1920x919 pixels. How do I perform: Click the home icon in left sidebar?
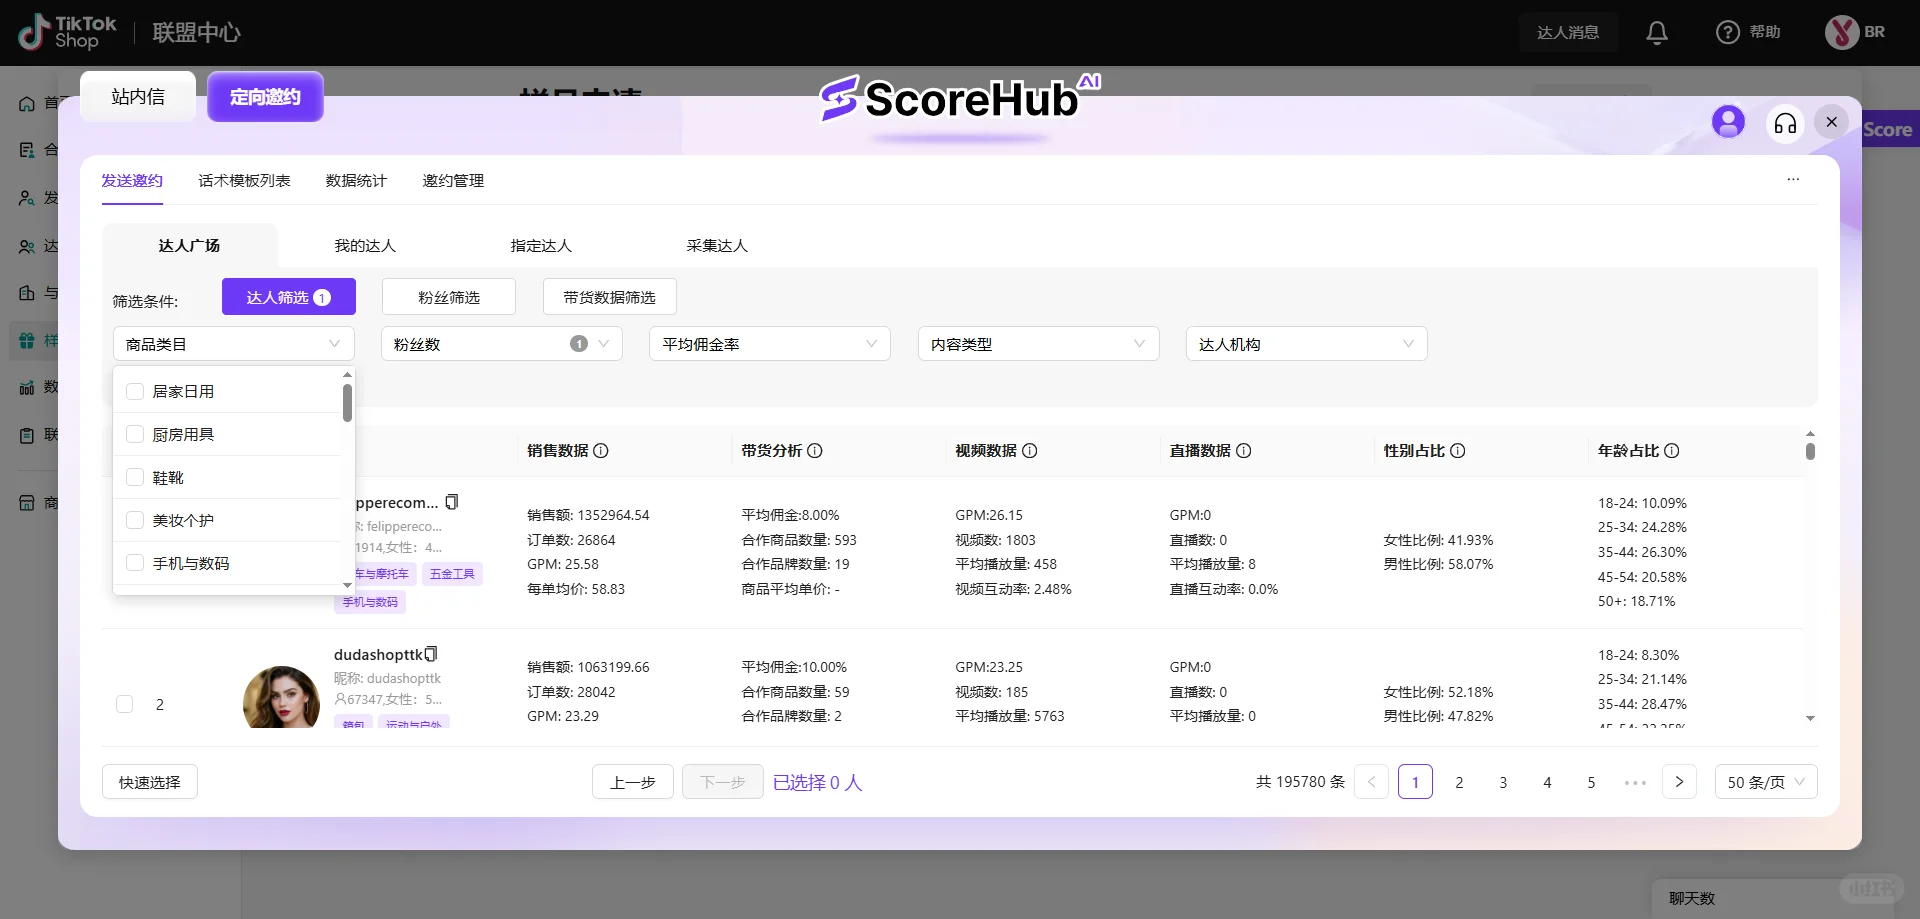[27, 103]
